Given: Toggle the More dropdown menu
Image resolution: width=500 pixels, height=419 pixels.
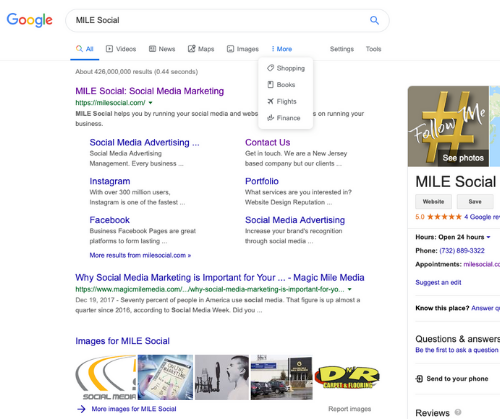Looking at the screenshot, I should tap(282, 49).
